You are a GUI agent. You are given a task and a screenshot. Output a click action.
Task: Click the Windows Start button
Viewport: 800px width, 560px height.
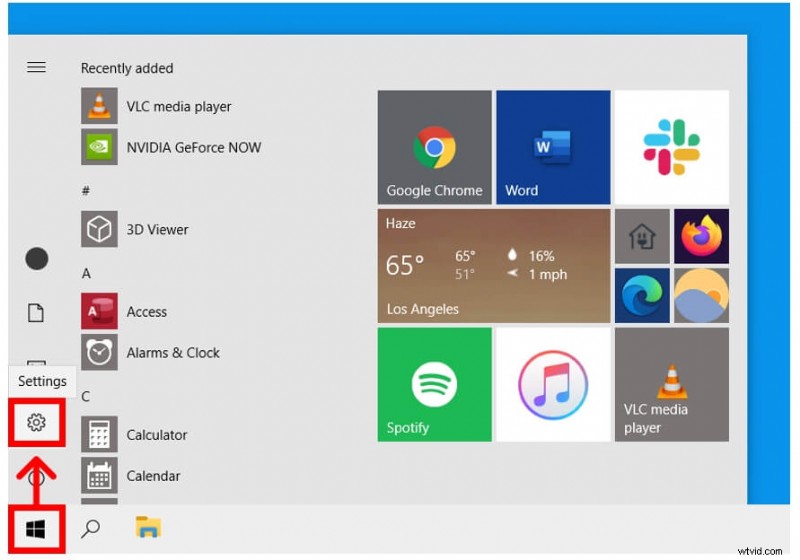click(36, 528)
